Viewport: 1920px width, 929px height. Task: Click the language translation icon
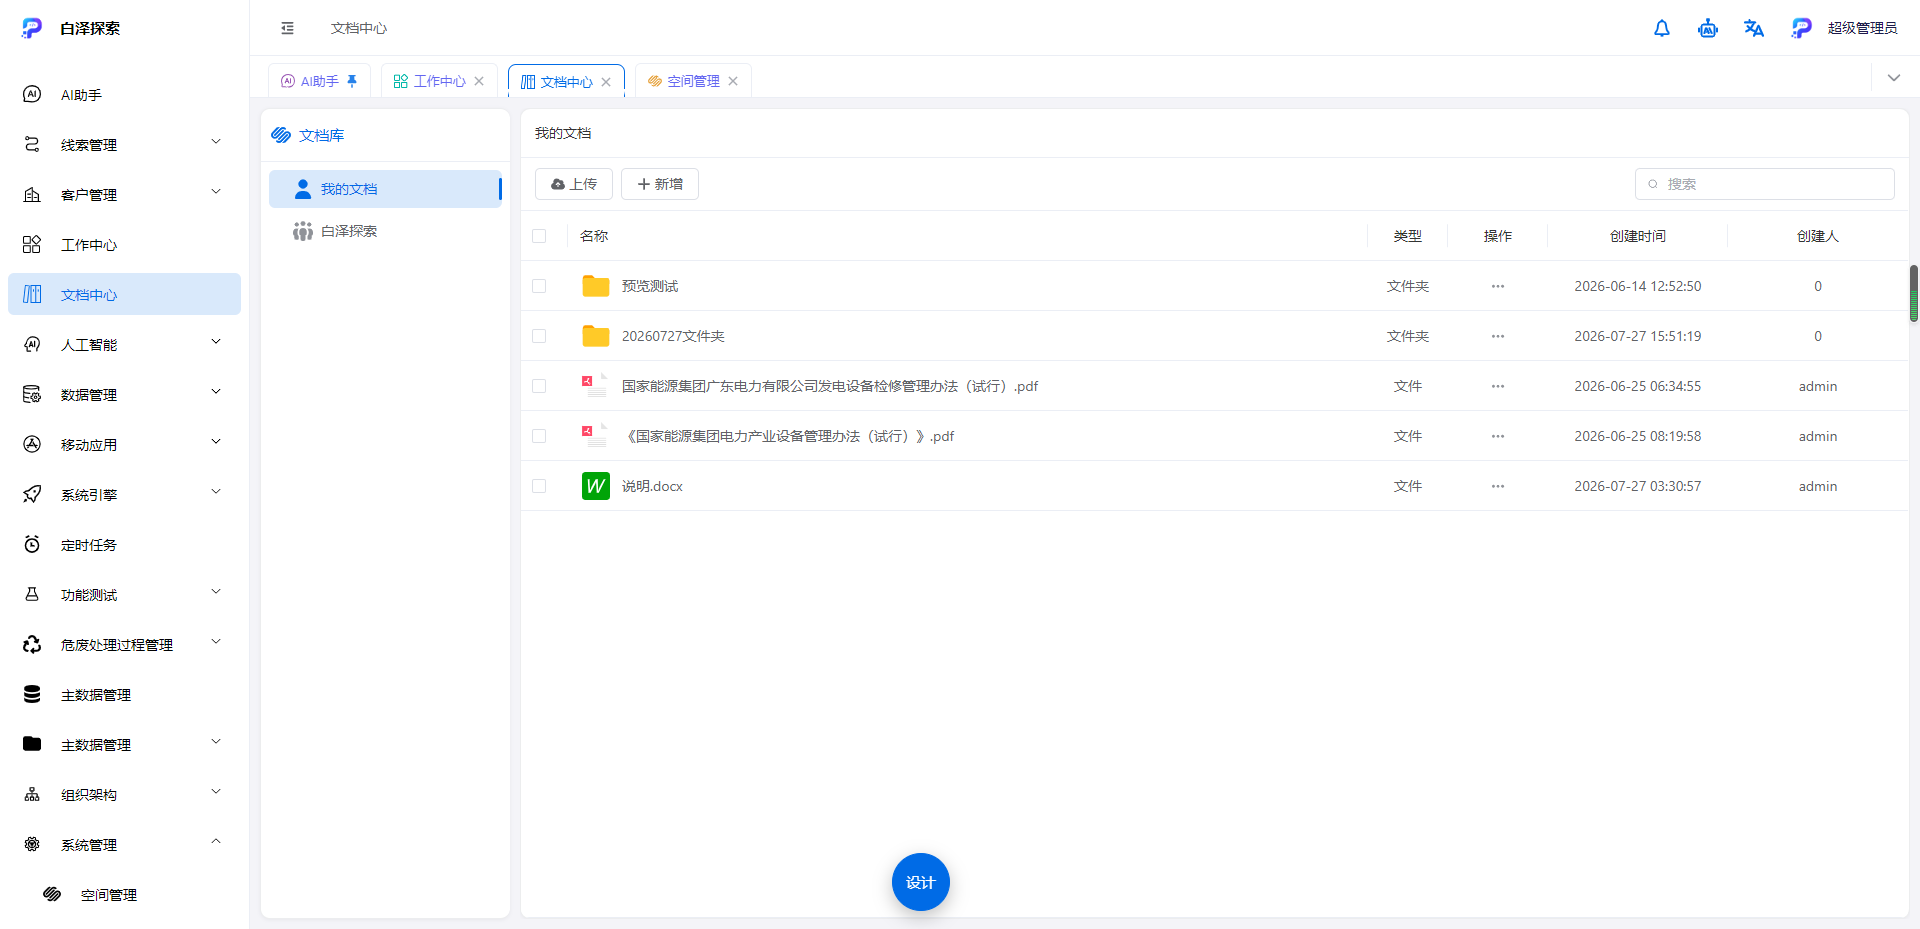(1754, 28)
